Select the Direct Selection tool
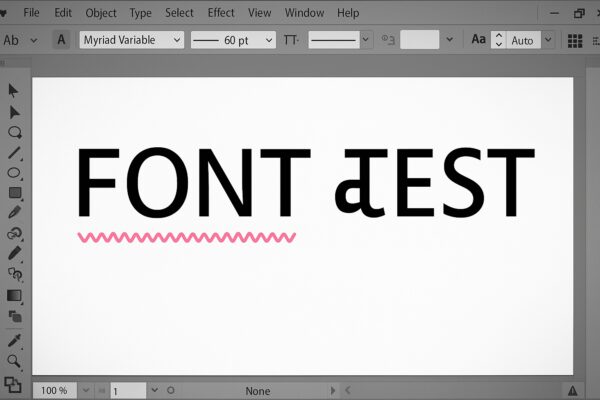This screenshot has height=400, width=600. (x=14, y=112)
